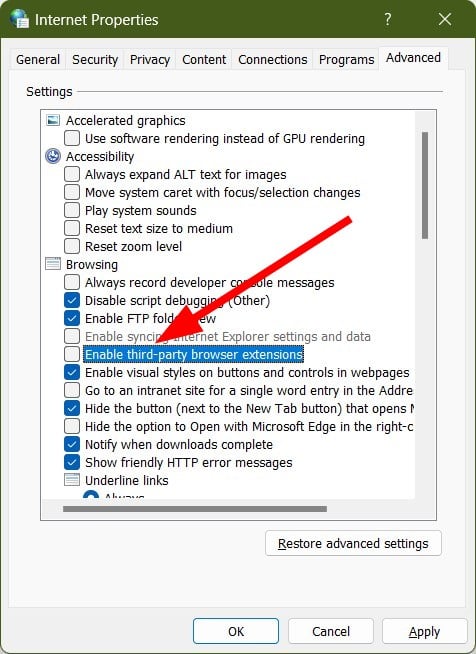The height and width of the screenshot is (654, 476).
Task: Confirm with the OK button
Action: [x=236, y=631]
